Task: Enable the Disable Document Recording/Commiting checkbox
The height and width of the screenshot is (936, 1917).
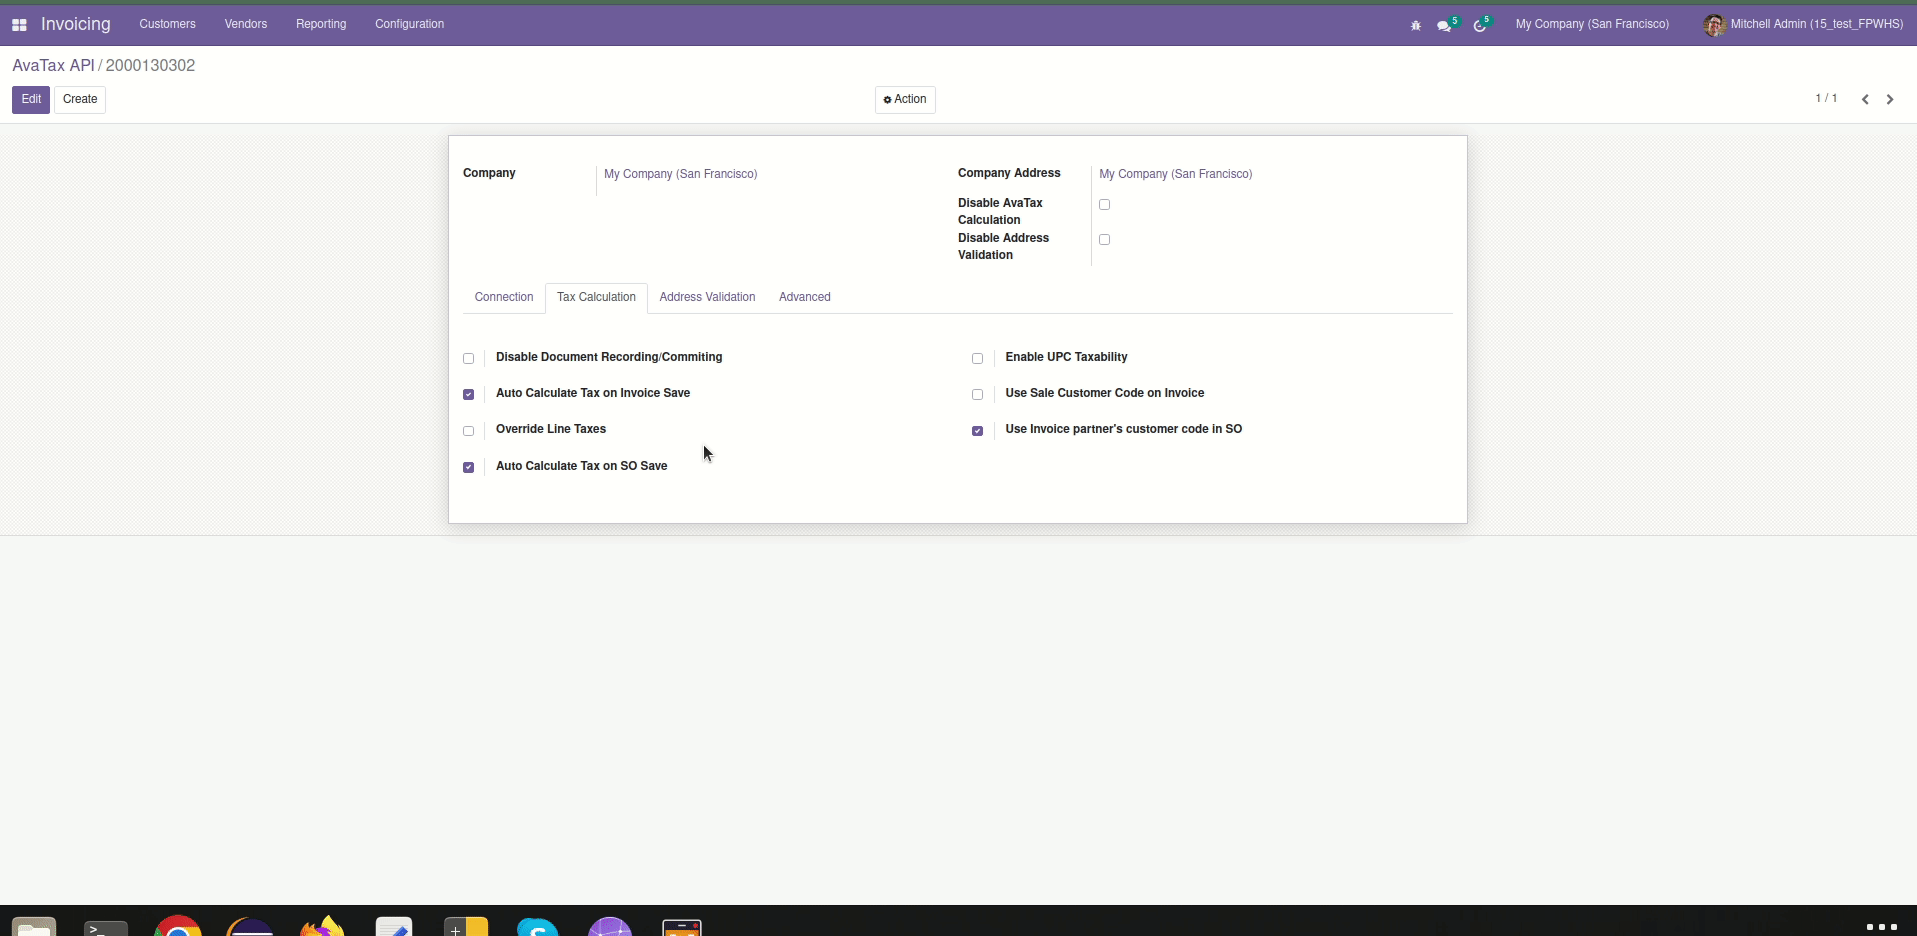Action: 468,358
